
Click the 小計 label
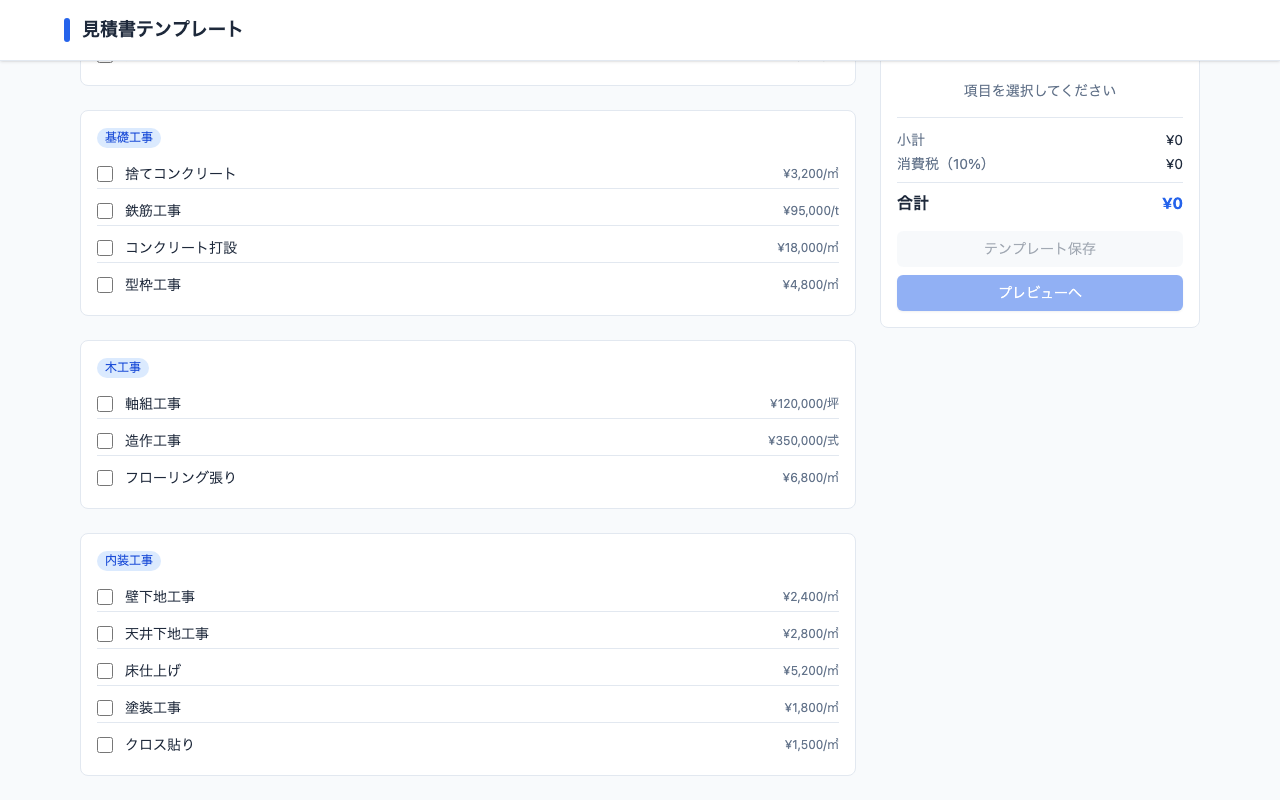pyautogui.click(x=911, y=140)
